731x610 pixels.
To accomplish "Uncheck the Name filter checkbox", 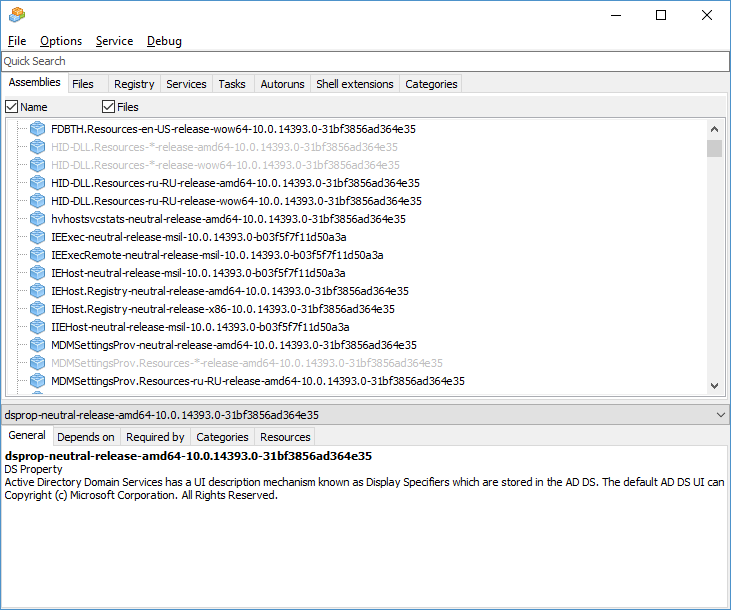I will tap(12, 107).
